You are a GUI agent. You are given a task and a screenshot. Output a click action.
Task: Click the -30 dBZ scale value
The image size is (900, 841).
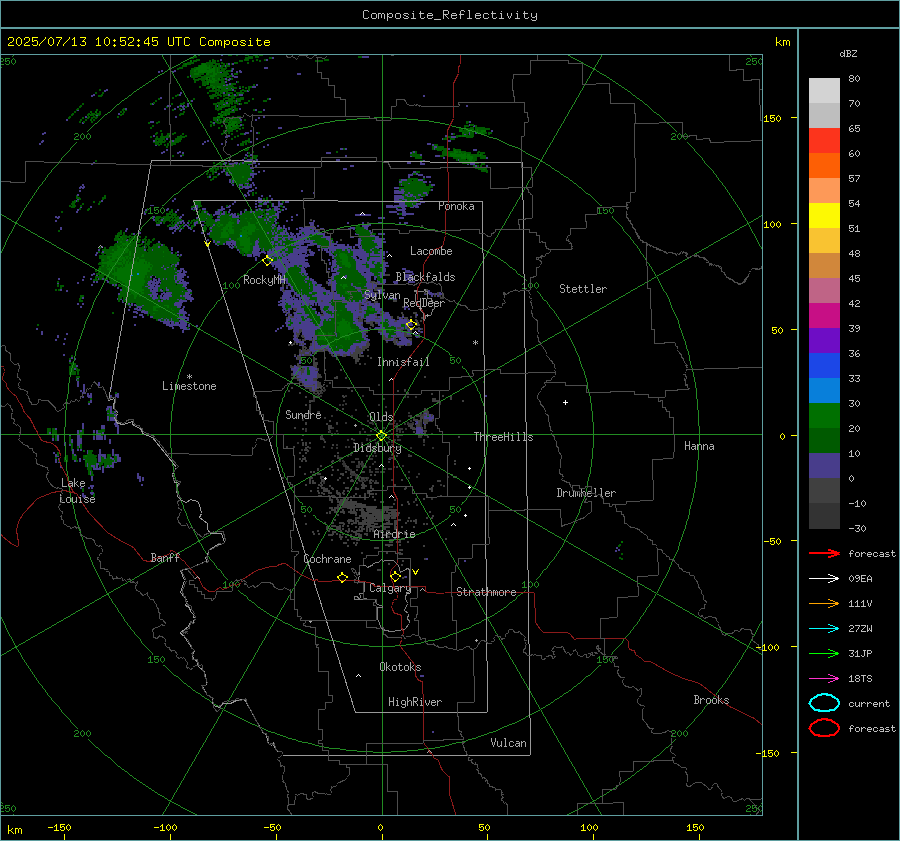point(857,528)
